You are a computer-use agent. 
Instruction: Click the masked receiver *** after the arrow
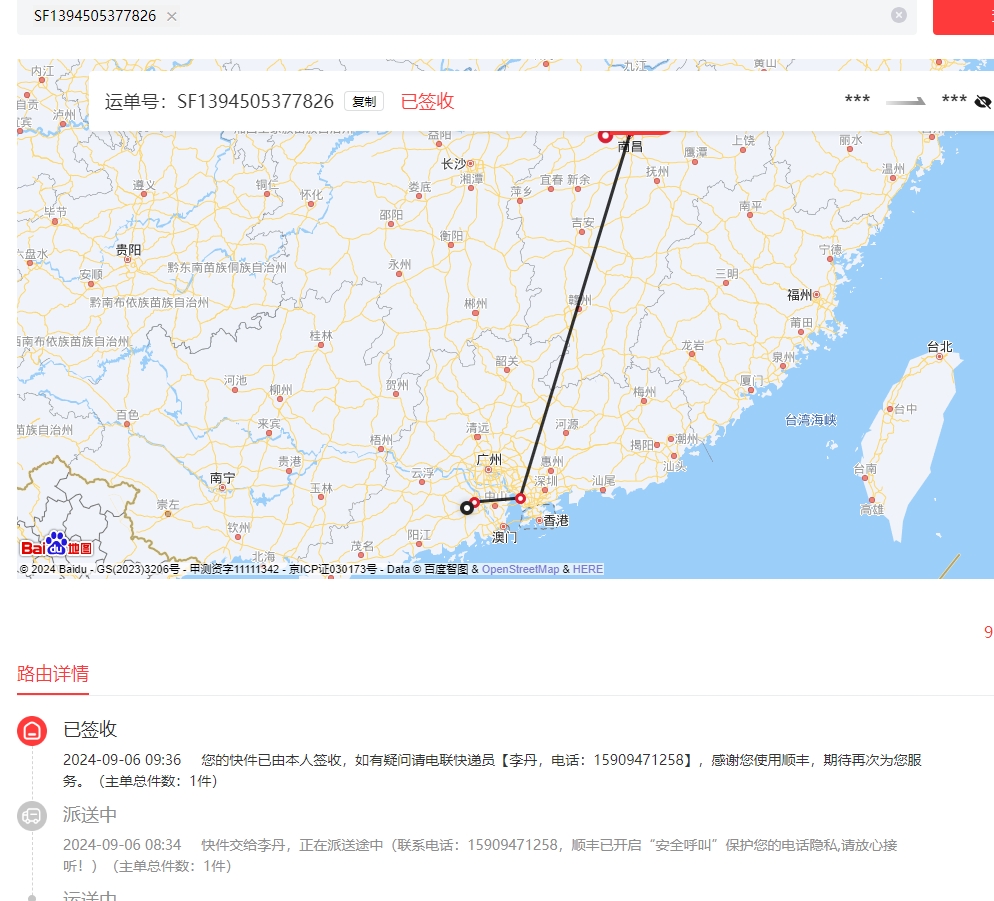pyautogui.click(x=954, y=100)
